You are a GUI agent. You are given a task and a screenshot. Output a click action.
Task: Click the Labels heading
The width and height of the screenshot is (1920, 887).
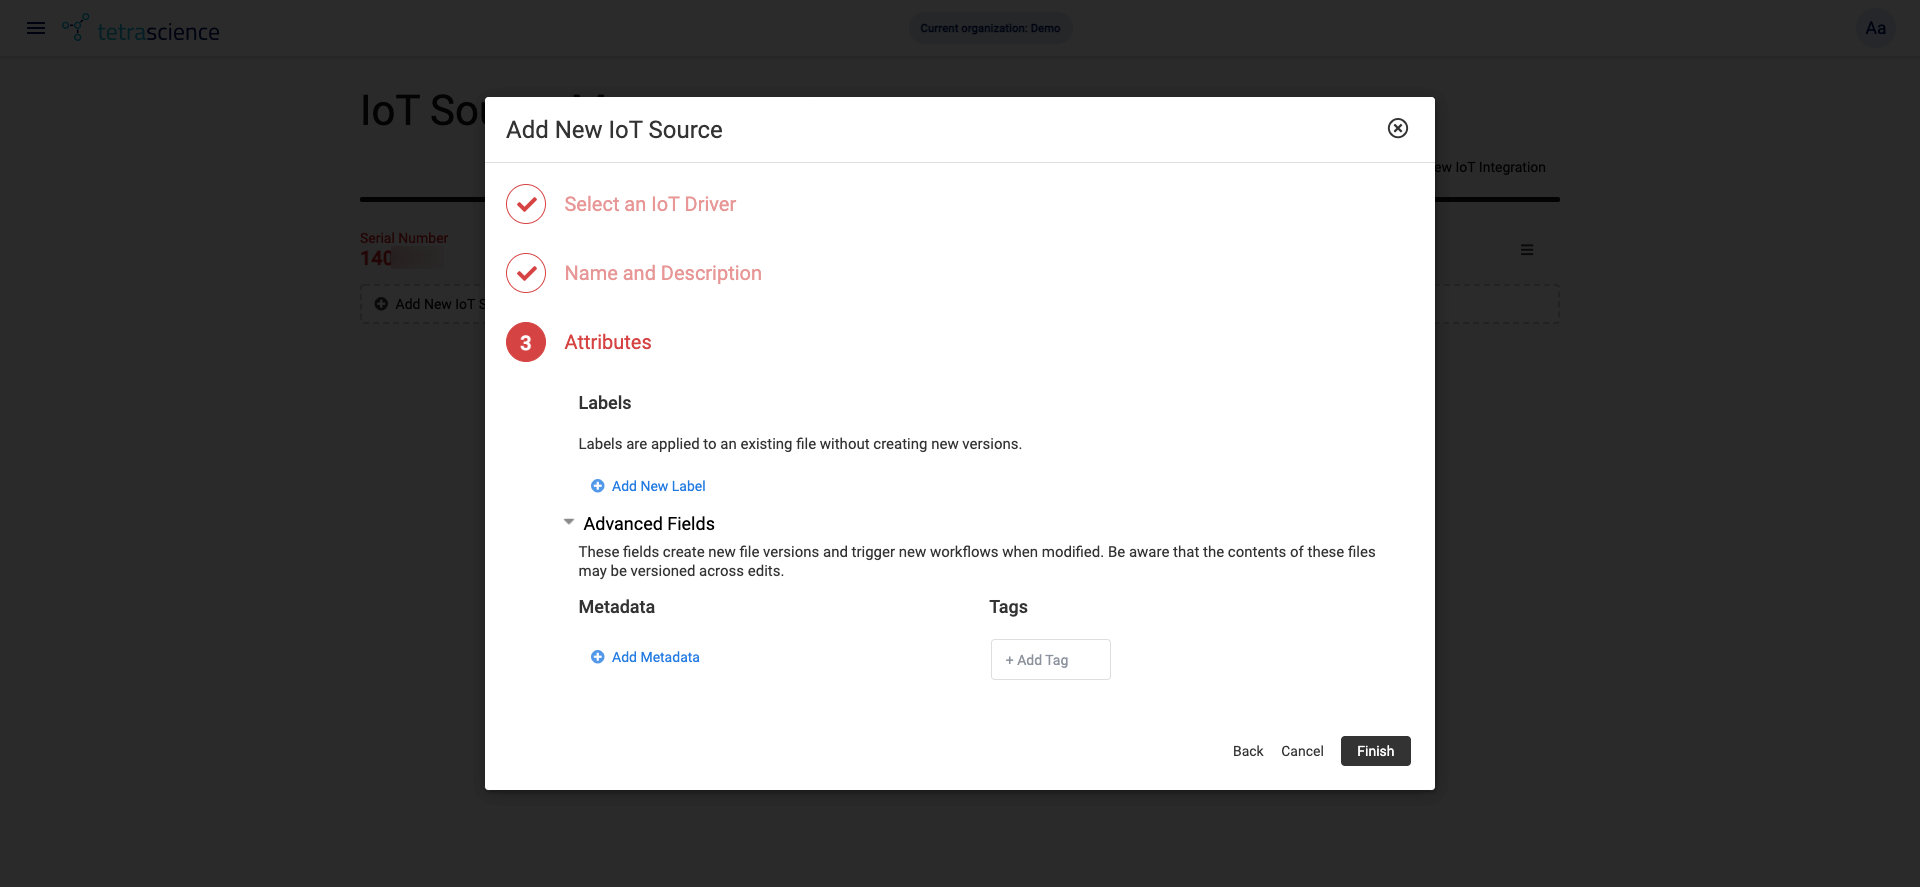(x=605, y=403)
